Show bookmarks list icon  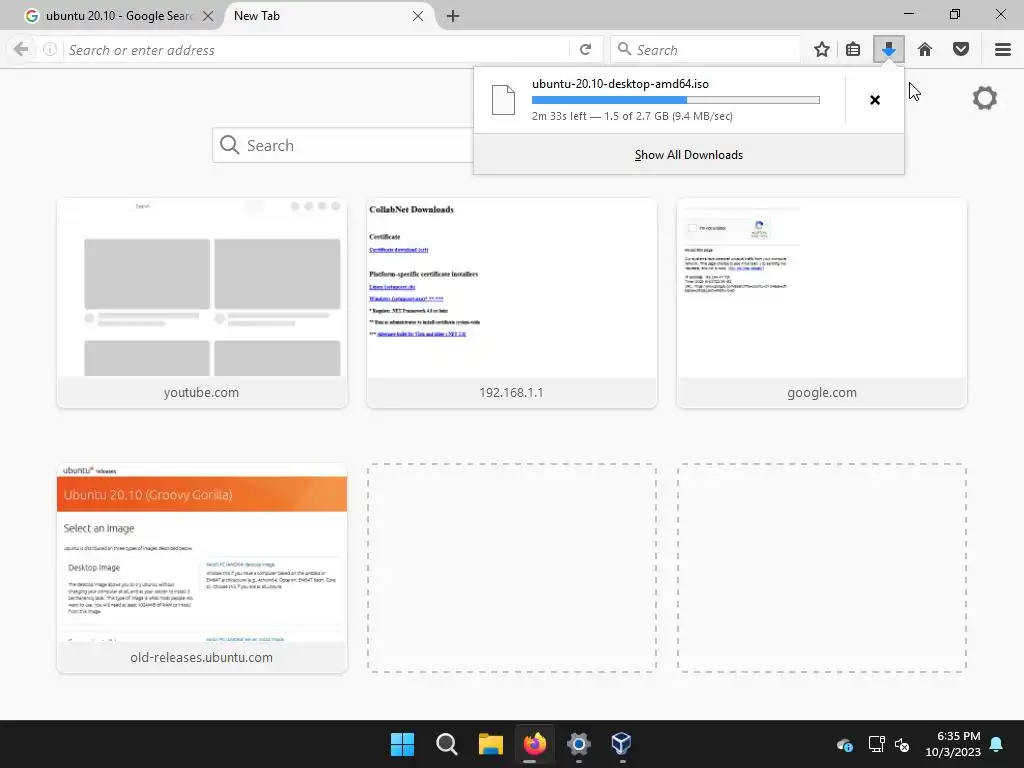[x=853, y=50]
